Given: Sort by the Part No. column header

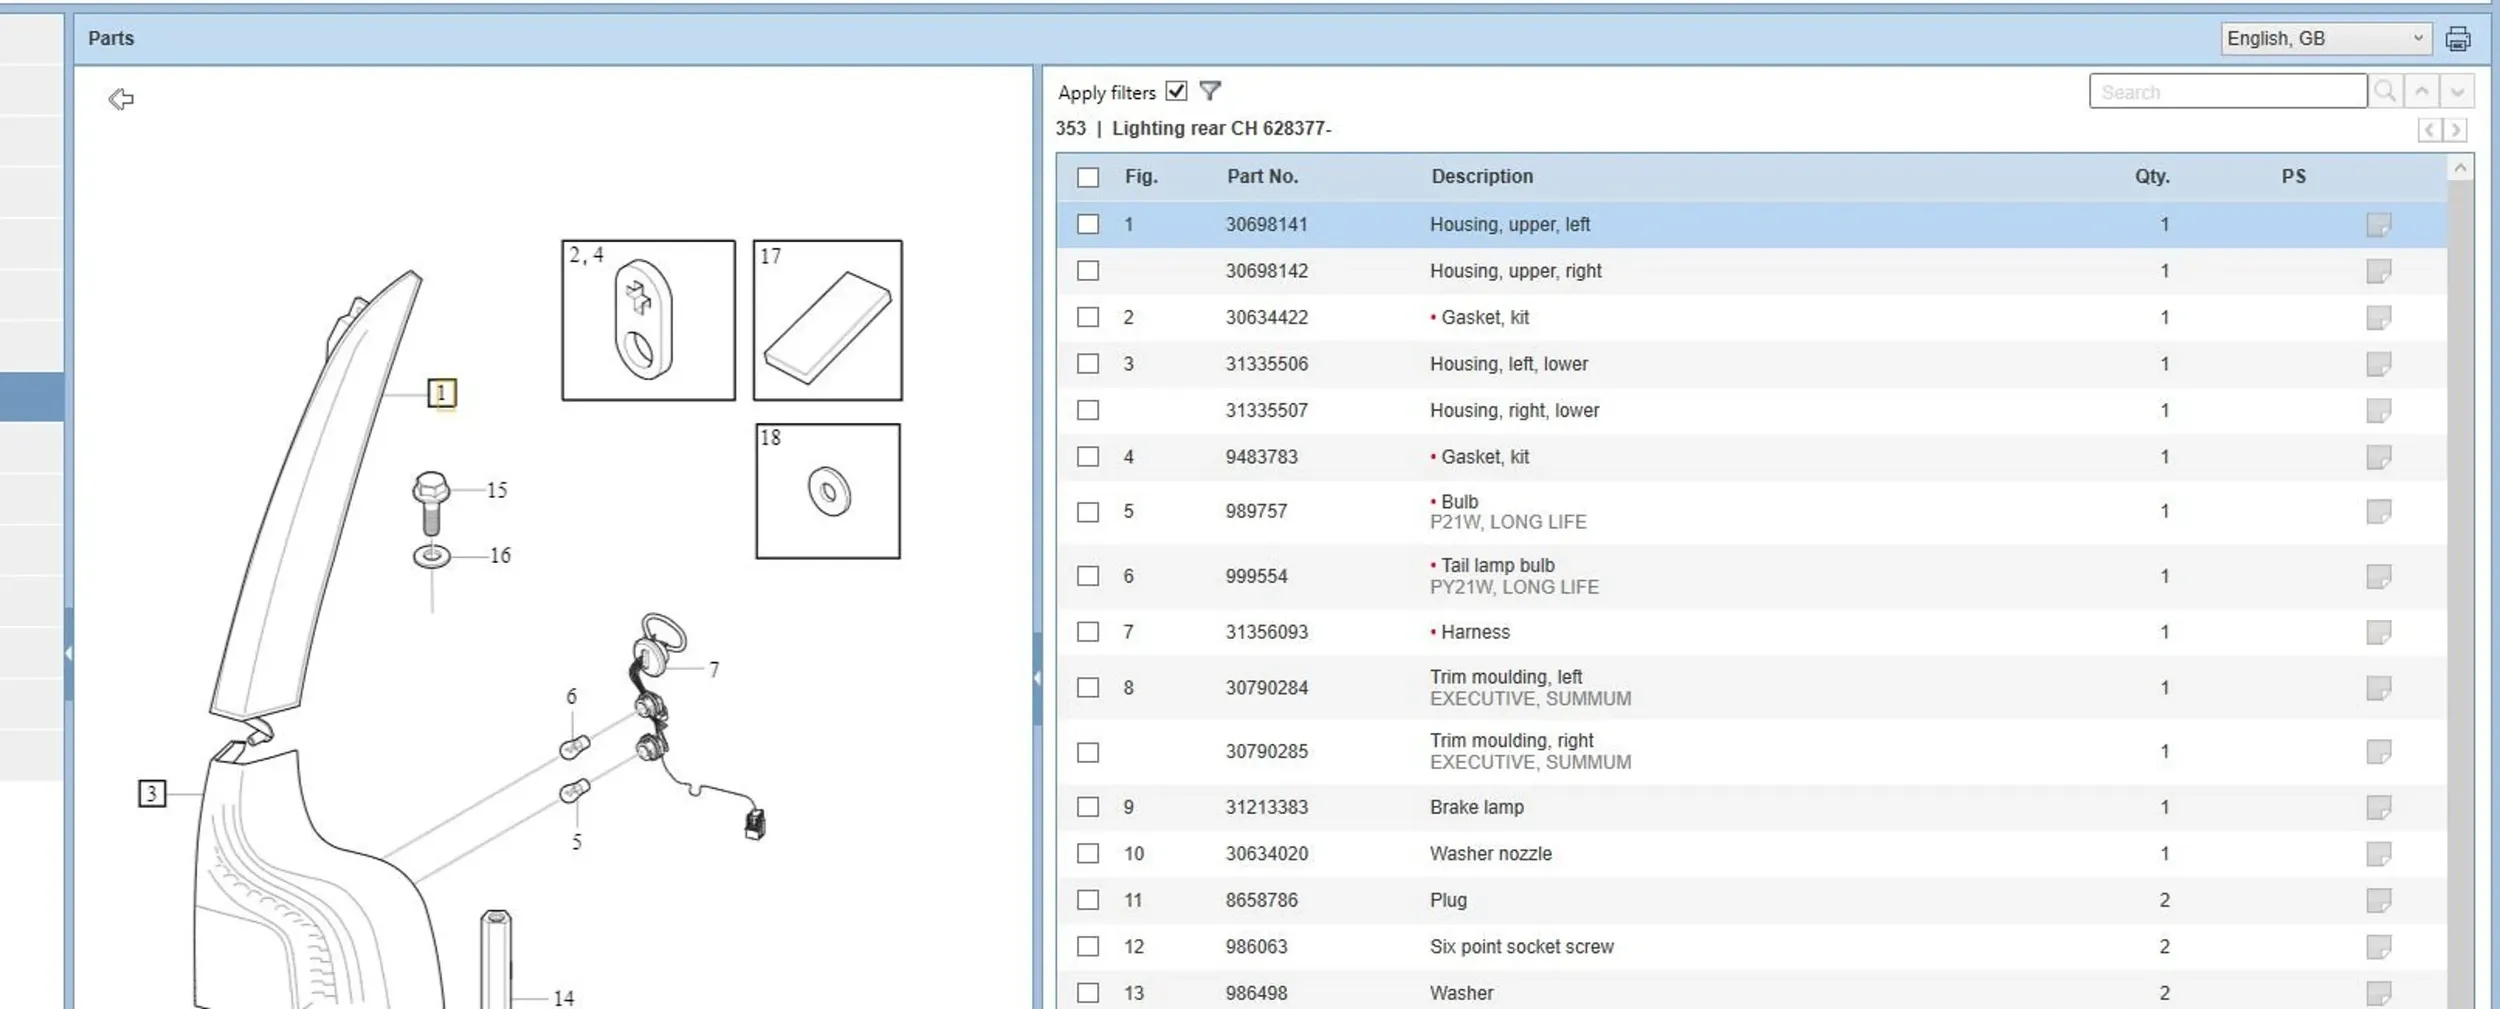Looking at the screenshot, I should click(1262, 176).
